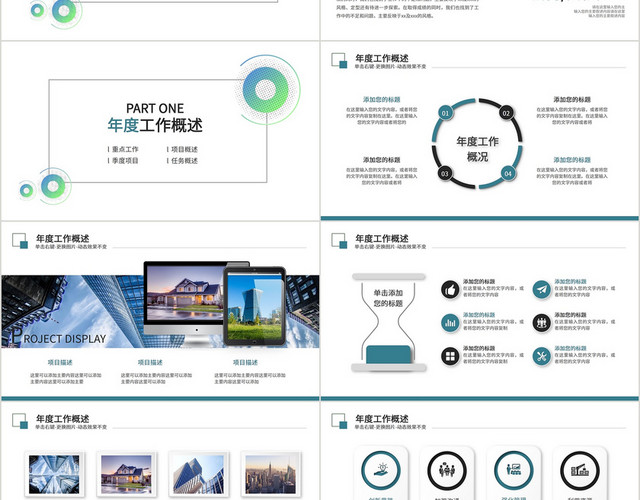
Task: Click the four-square grid icon
Action: 450,356
